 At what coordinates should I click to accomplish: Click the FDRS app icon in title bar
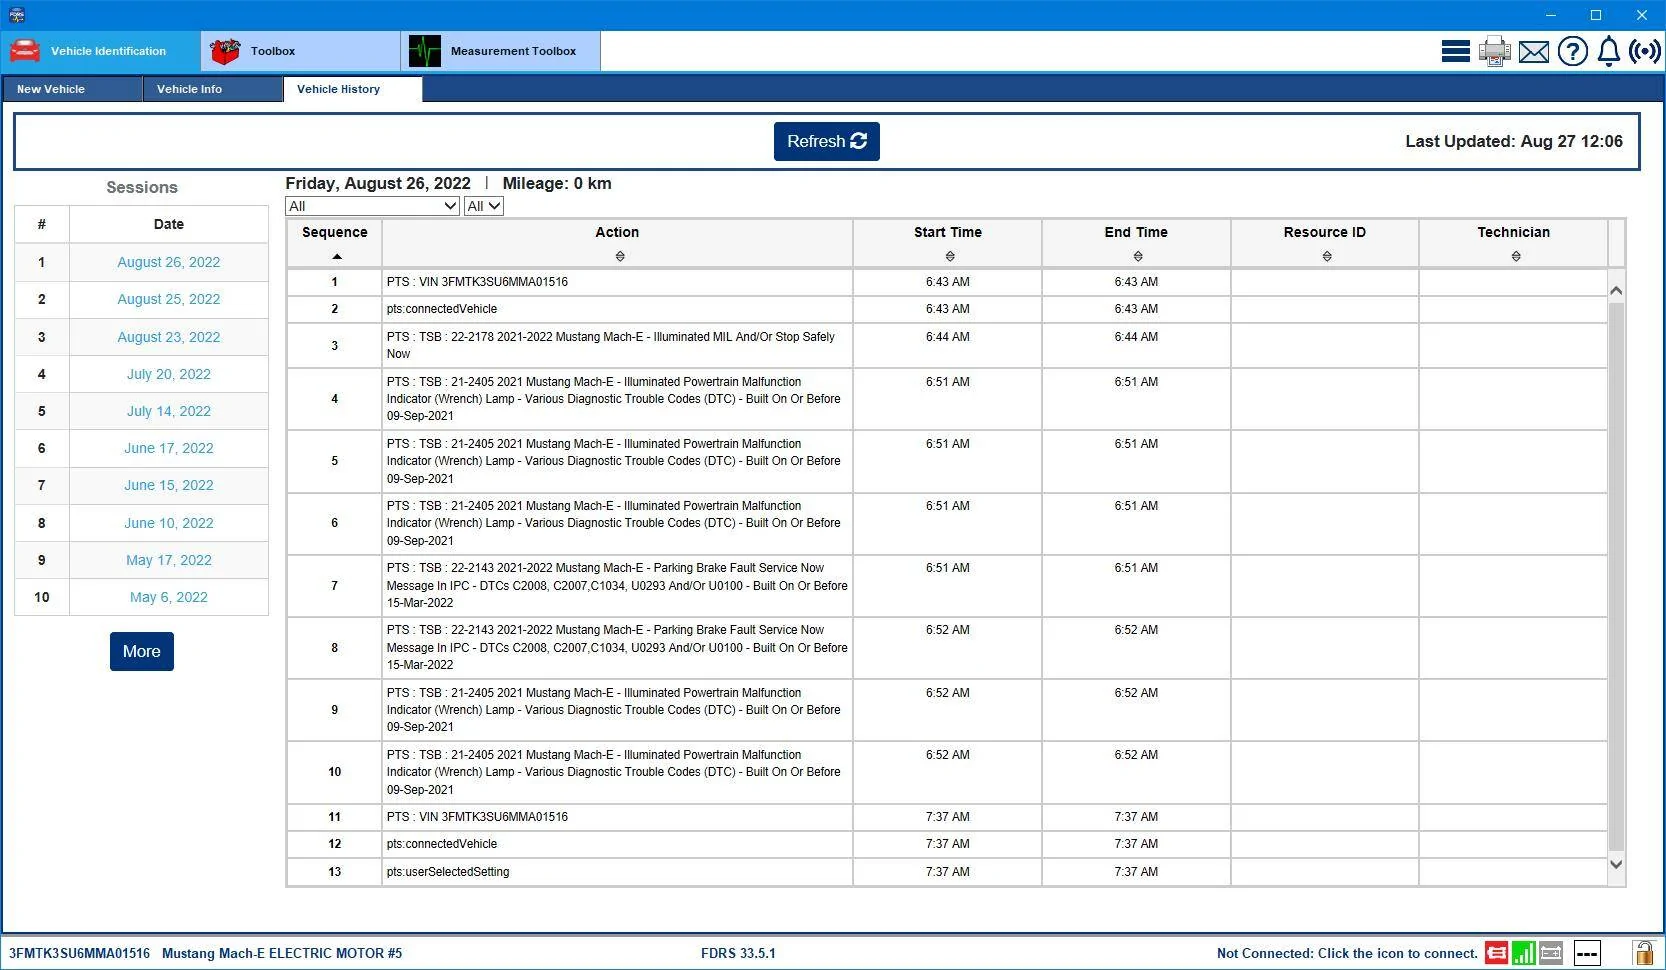(x=16, y=15)
